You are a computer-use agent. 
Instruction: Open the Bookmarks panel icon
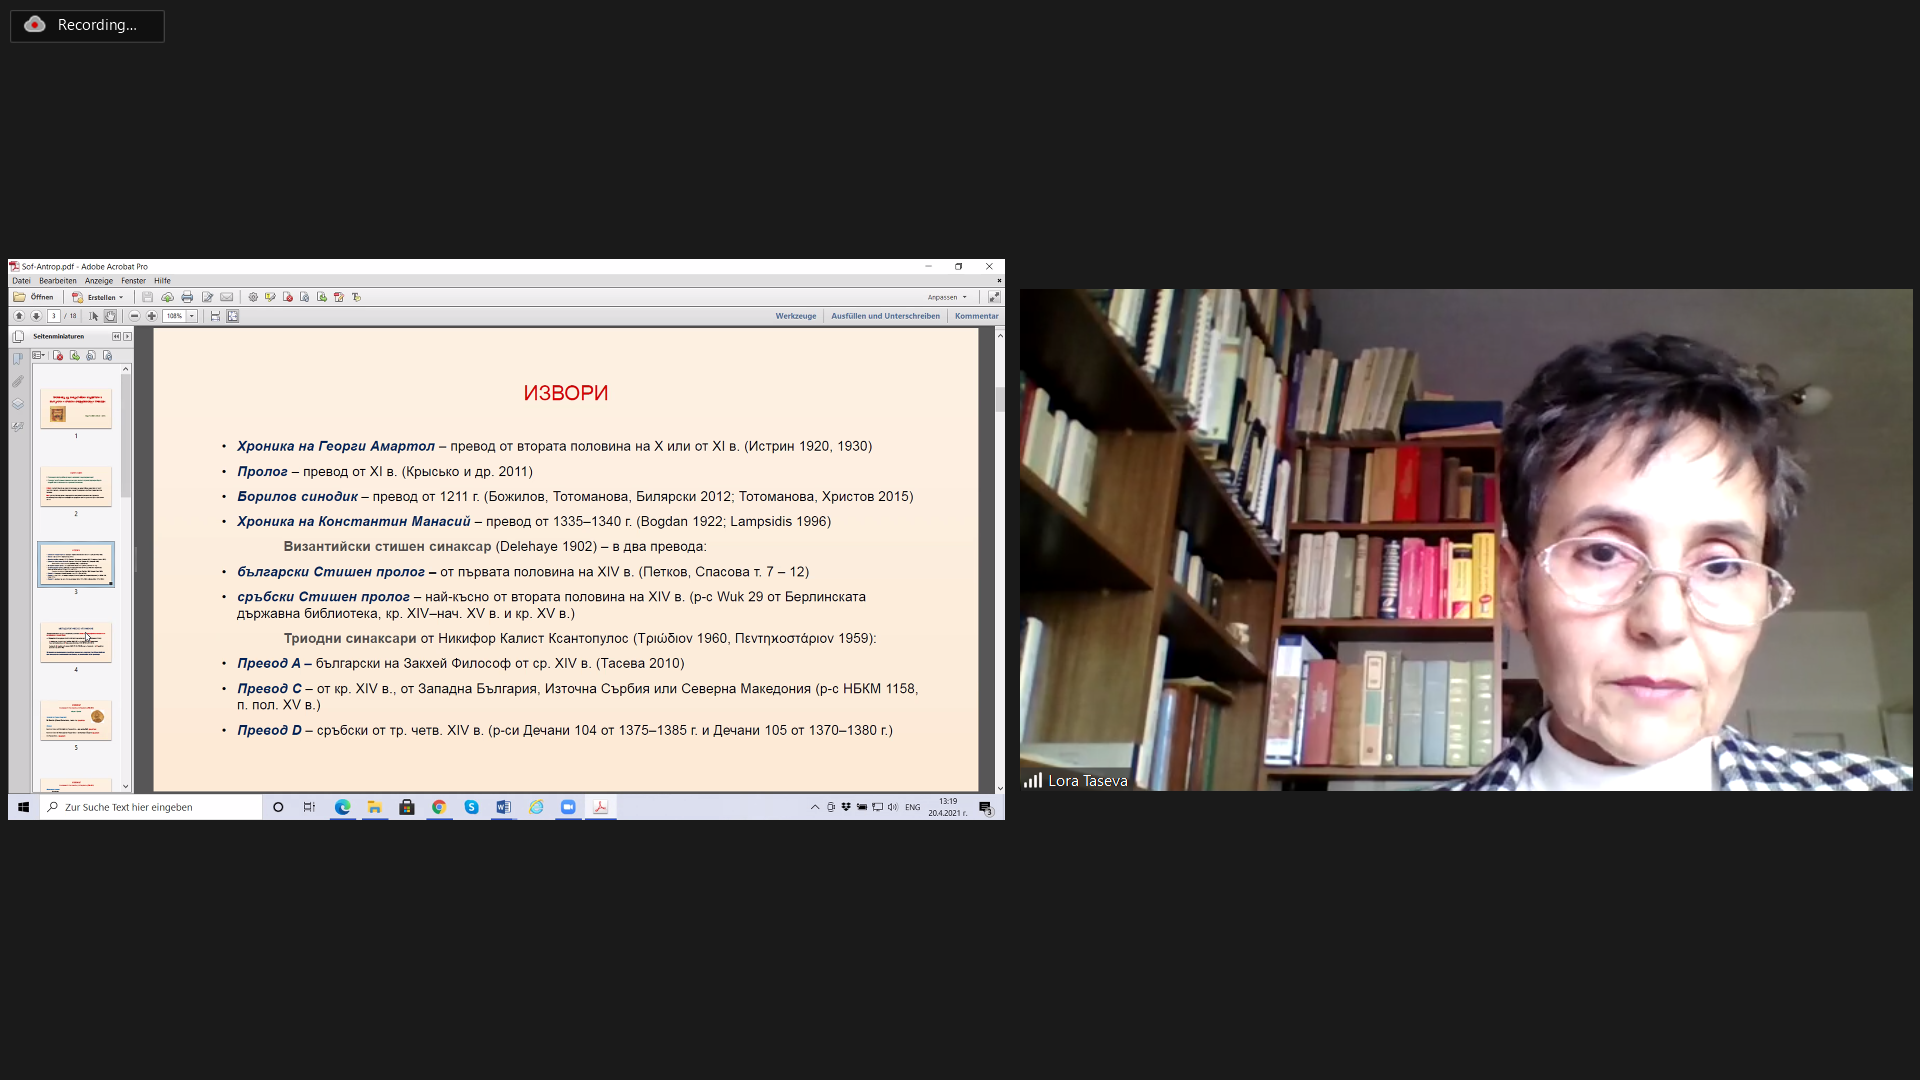click(x=18, y=359)
